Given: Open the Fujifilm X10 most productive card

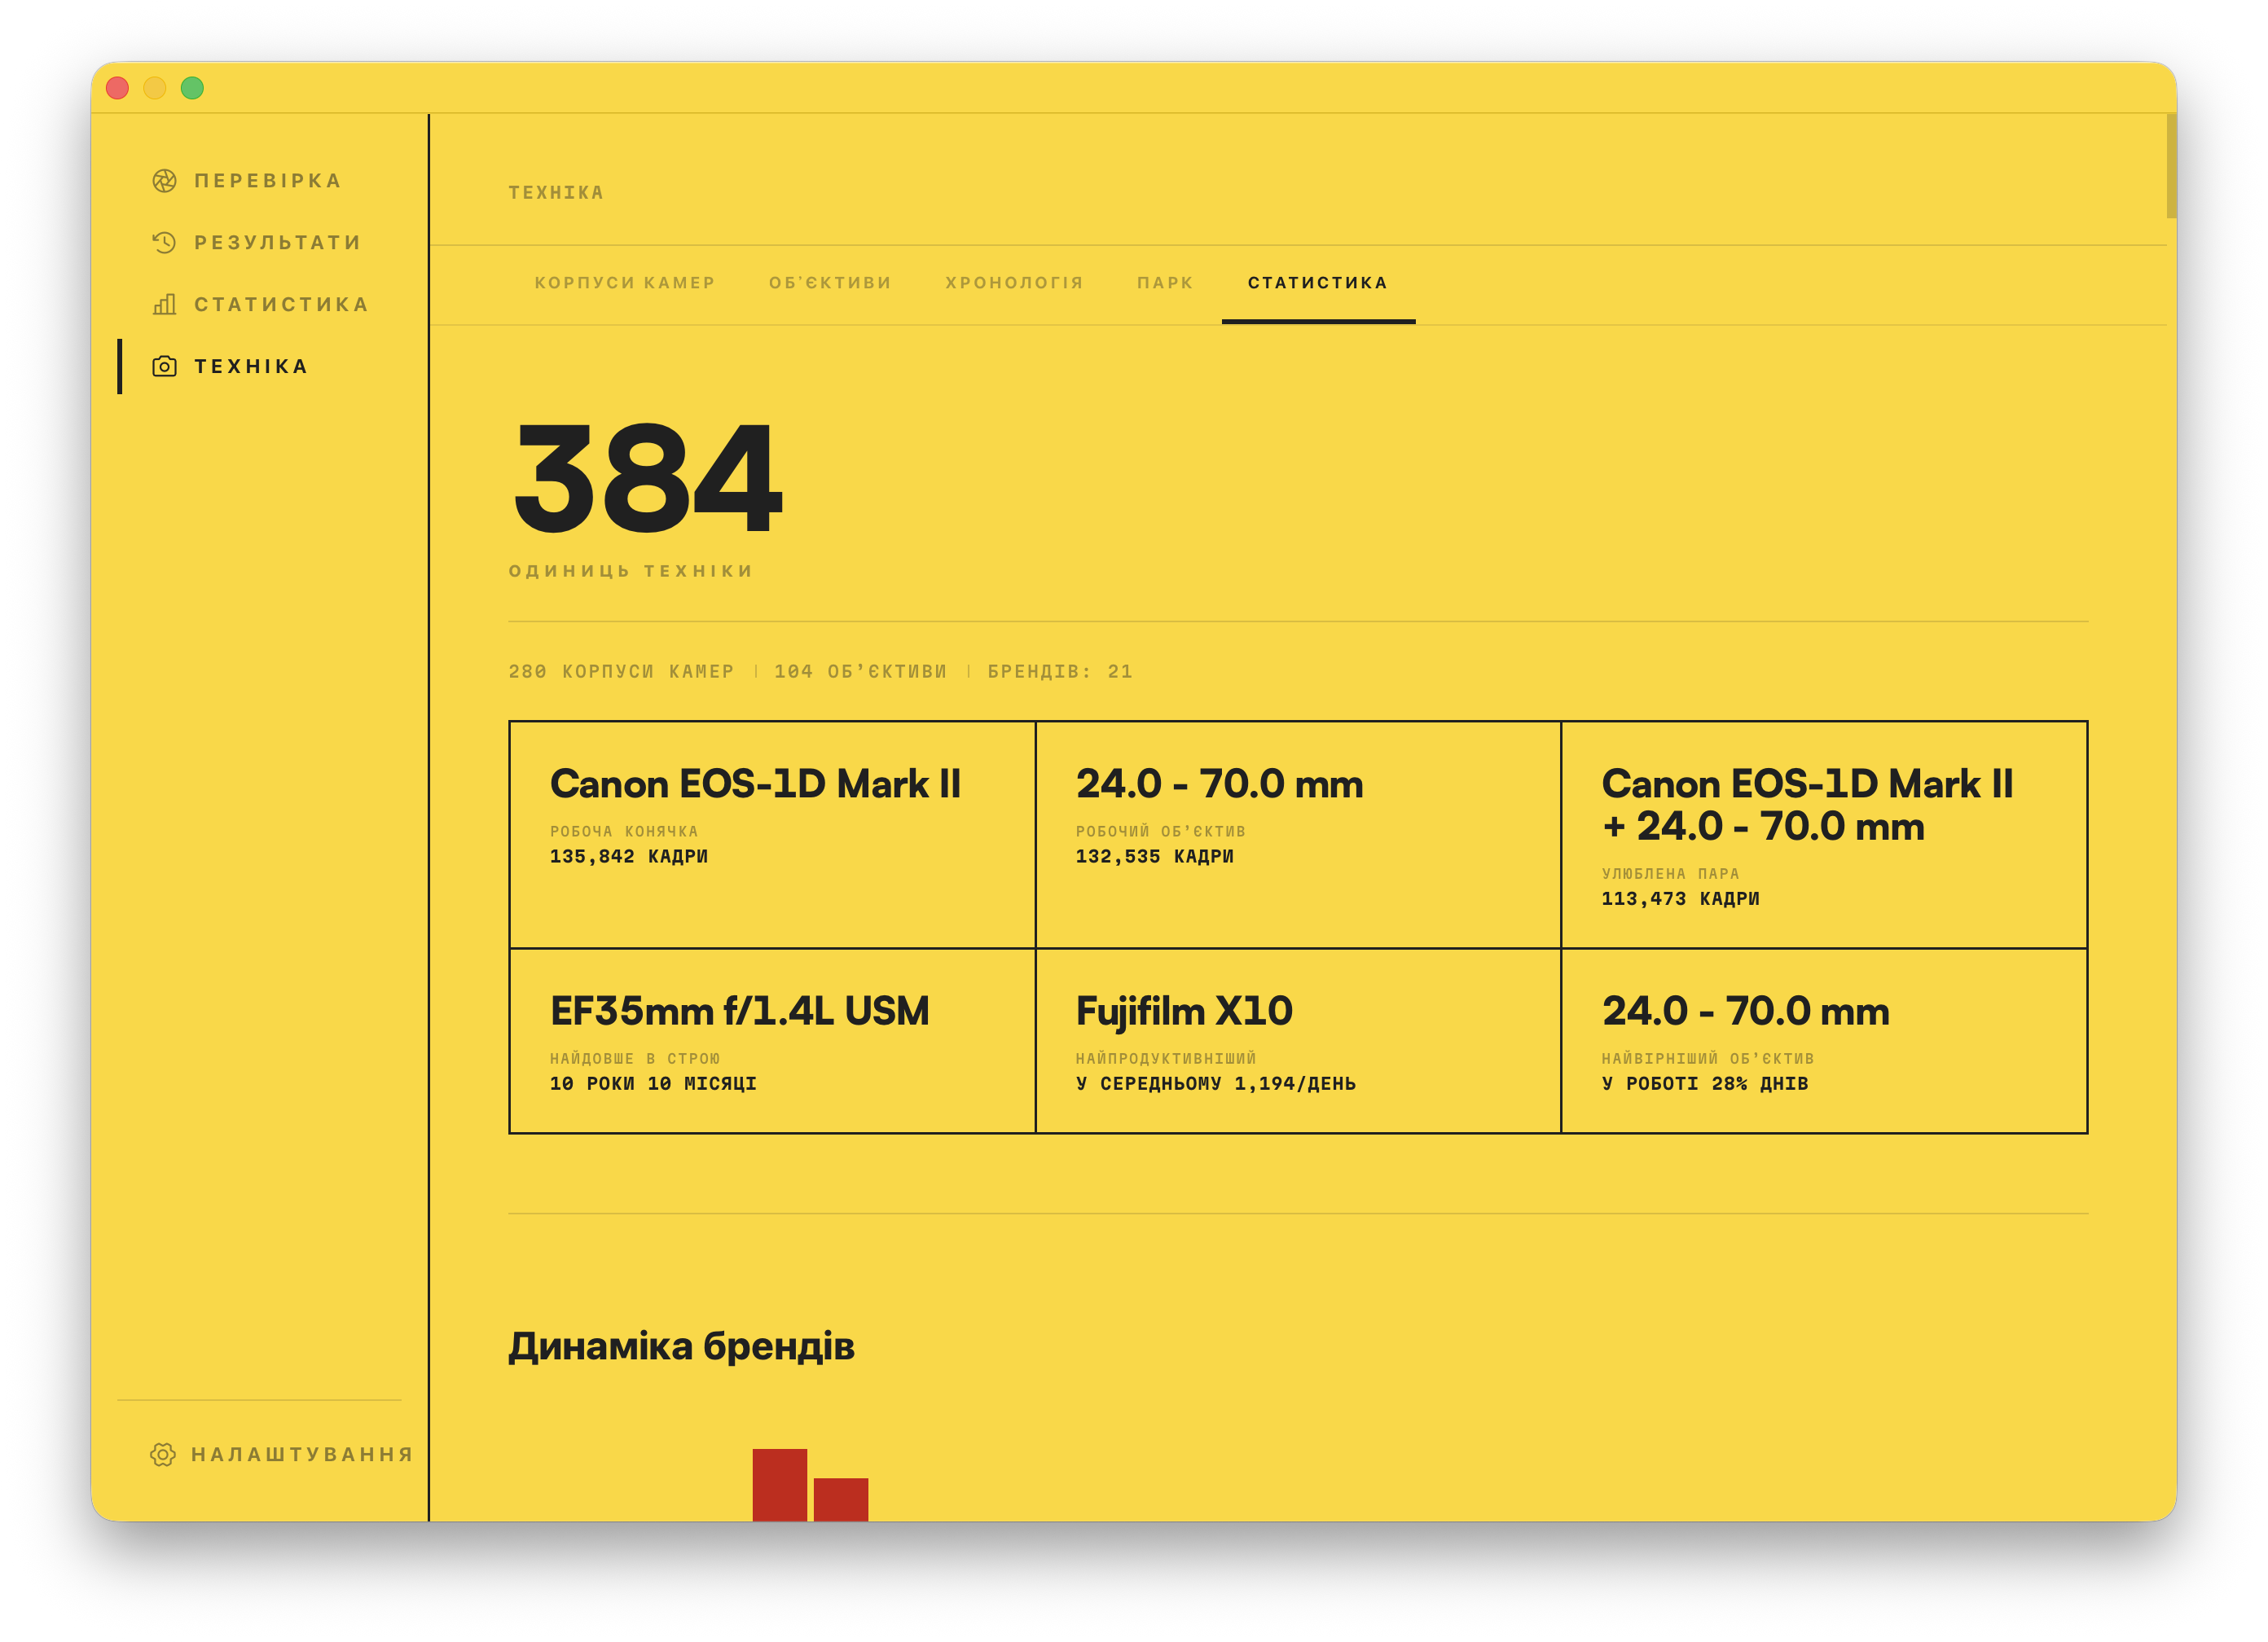Looking at the screenshot, I should [1298, 1041].
